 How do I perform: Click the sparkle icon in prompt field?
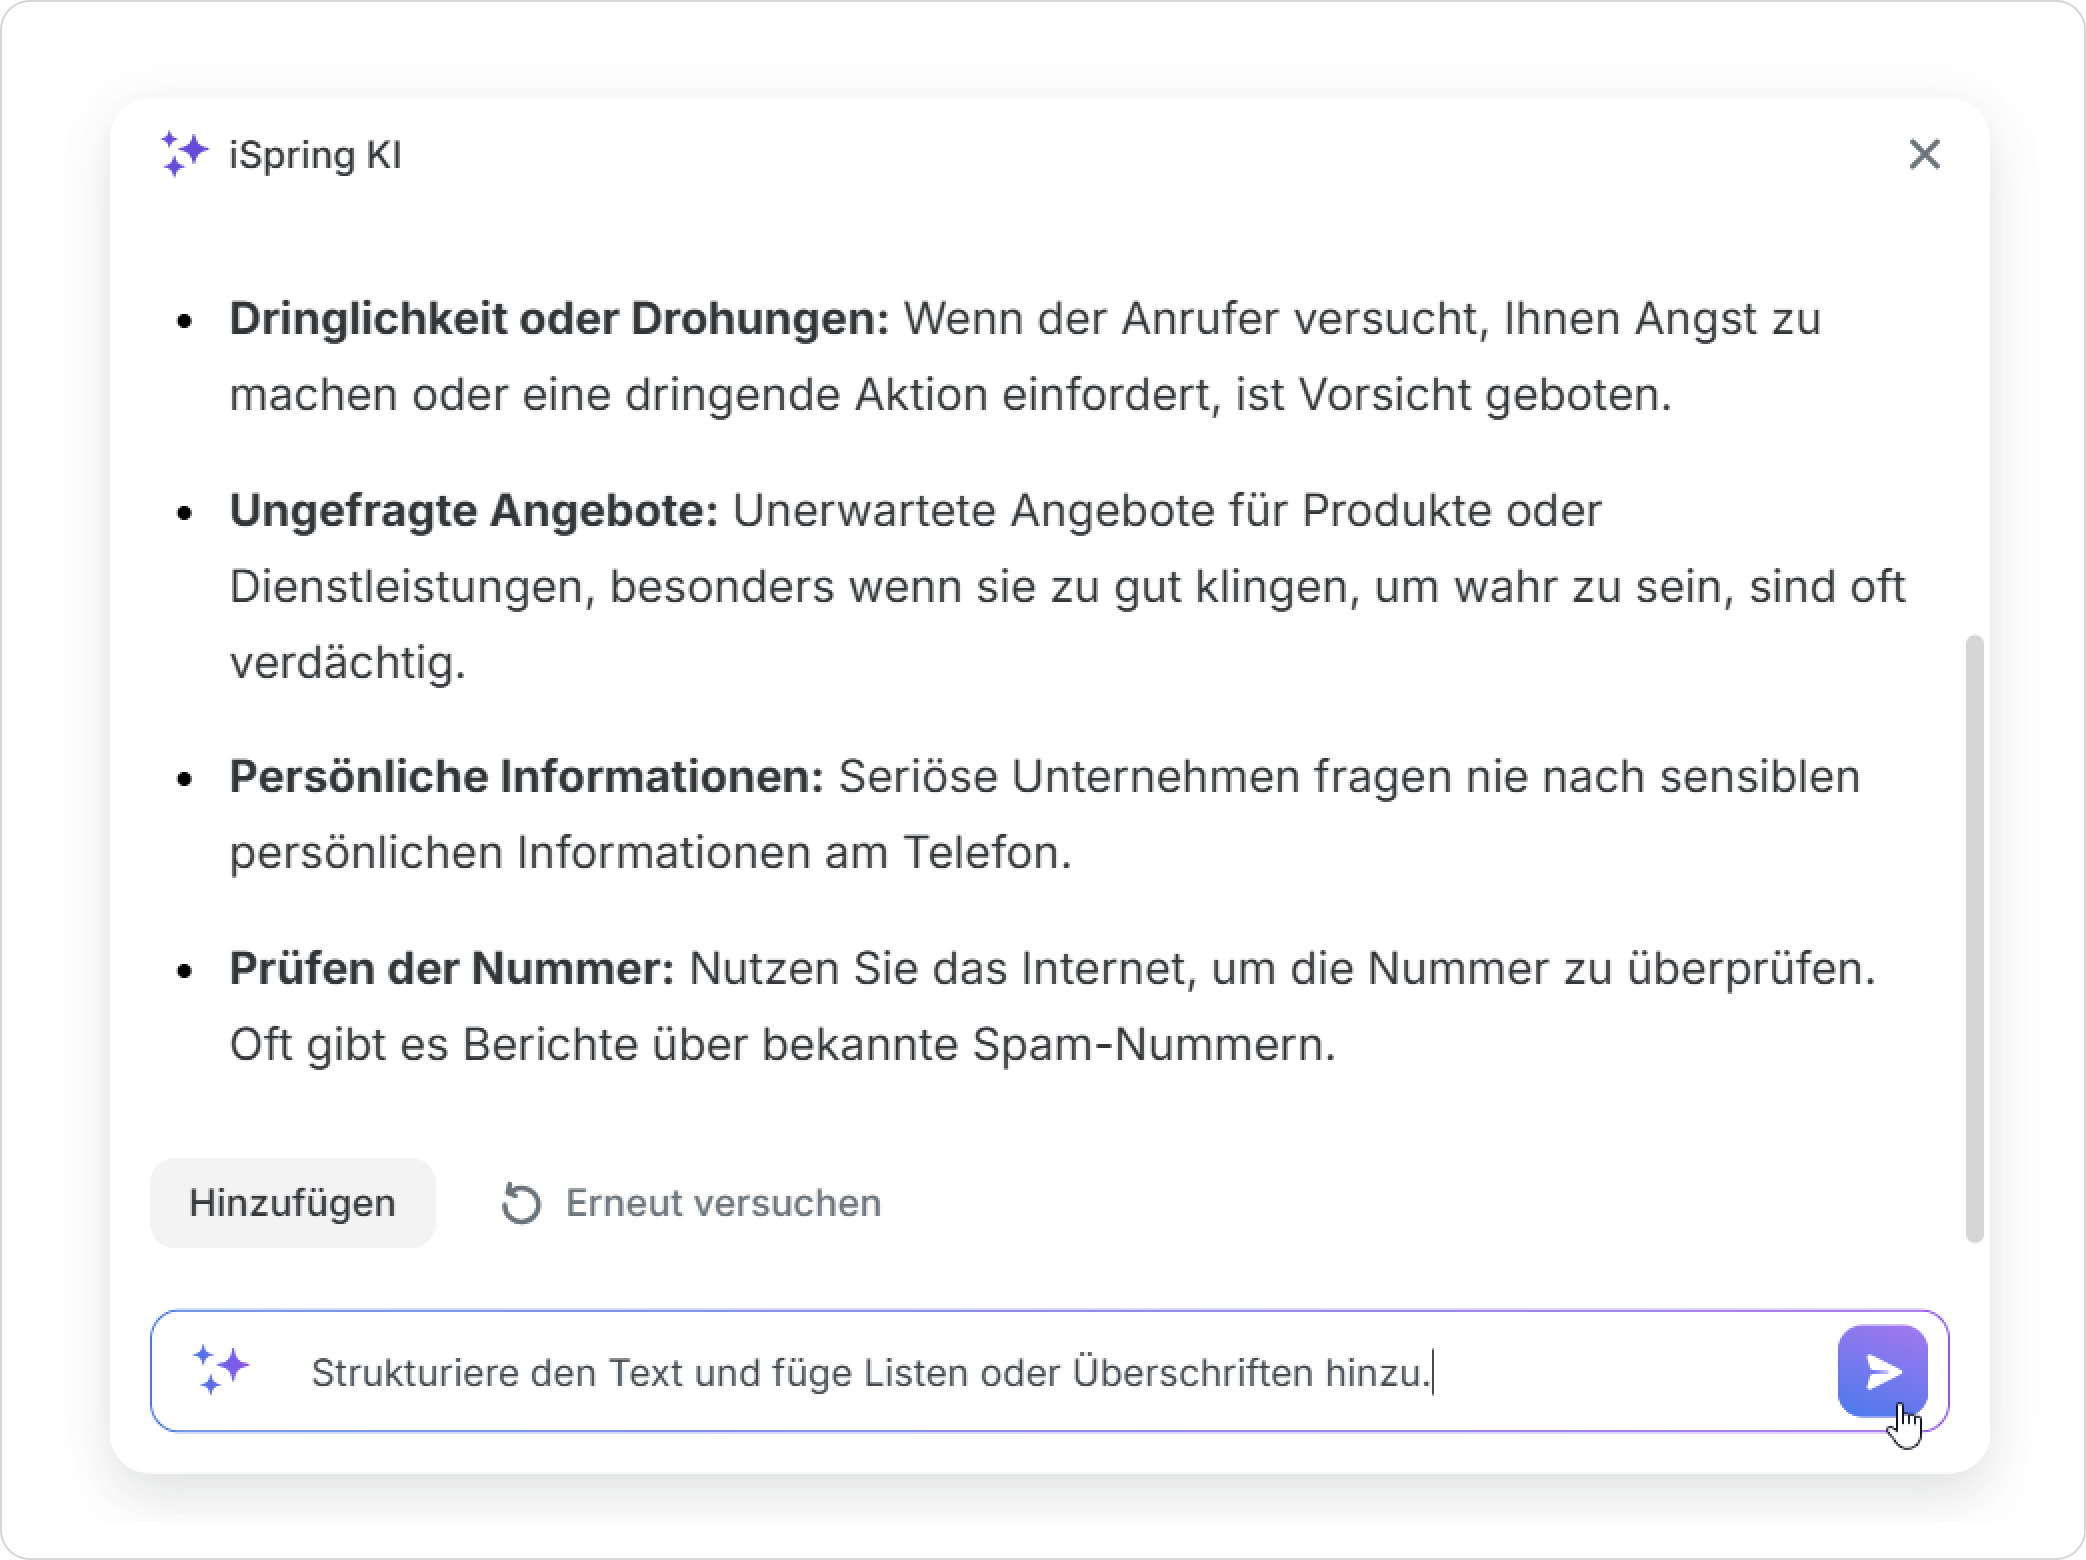tap(221, 1370)
